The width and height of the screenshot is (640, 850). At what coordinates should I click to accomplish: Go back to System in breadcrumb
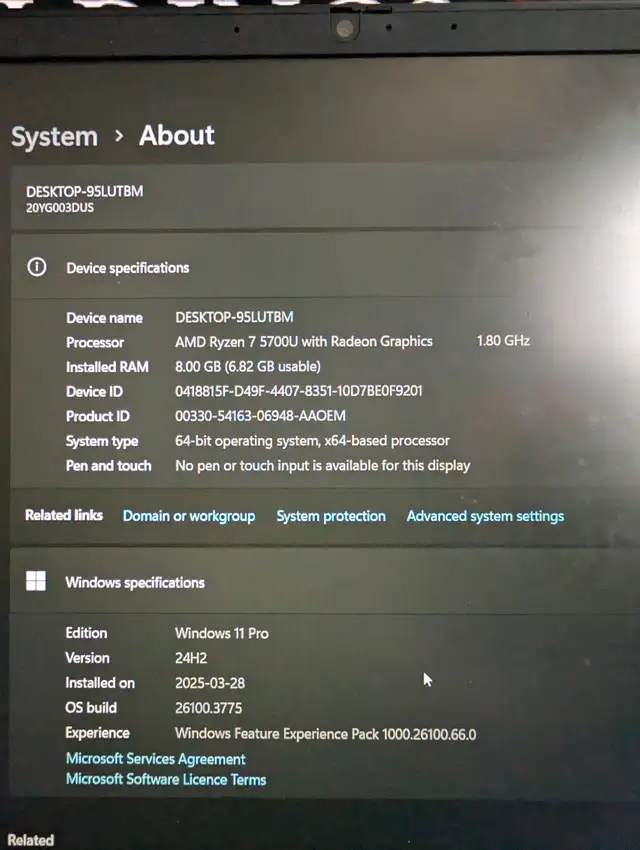pos(54,137)
